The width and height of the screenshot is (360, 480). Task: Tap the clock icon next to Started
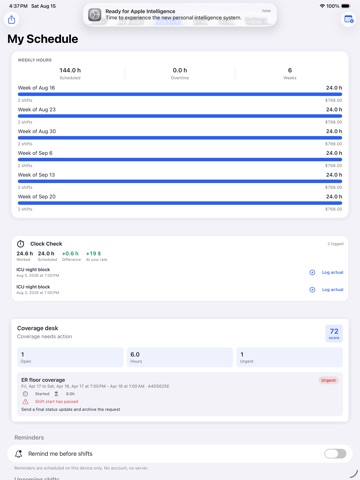click(x=25, y=394)
